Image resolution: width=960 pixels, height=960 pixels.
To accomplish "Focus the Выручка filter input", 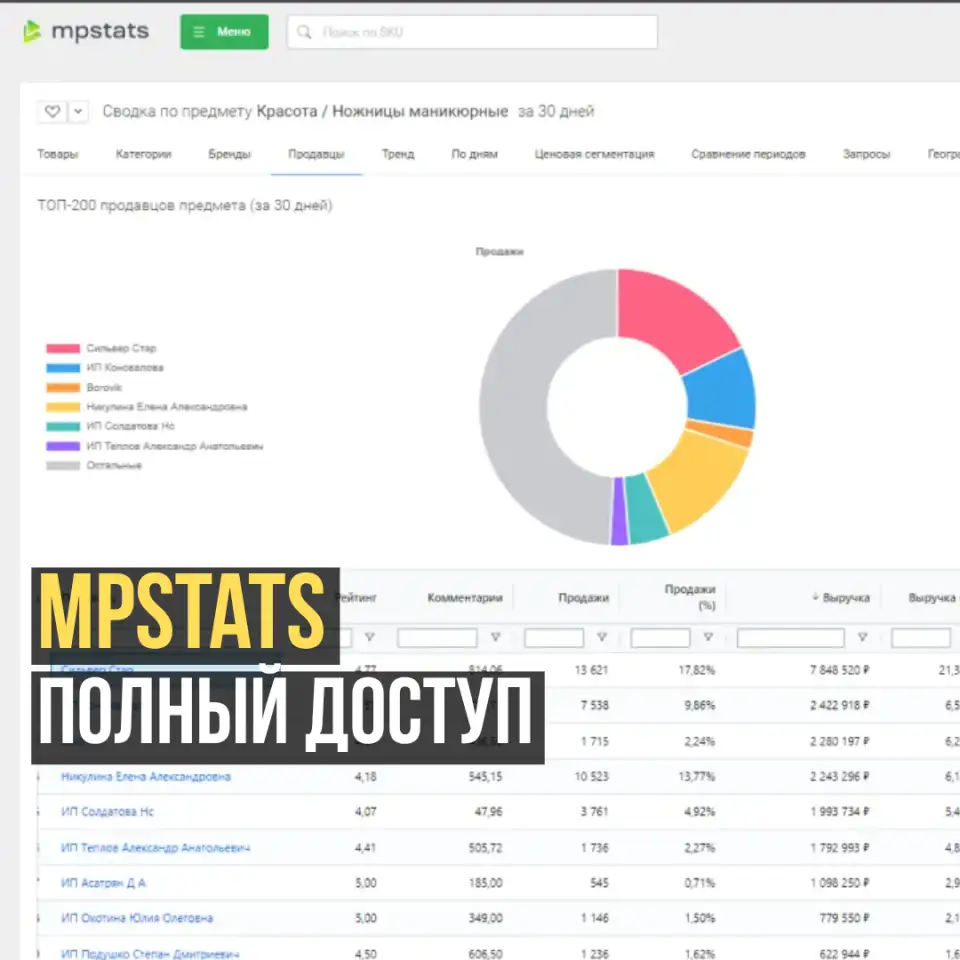I will pyautogui.click(x=791, y=638).
